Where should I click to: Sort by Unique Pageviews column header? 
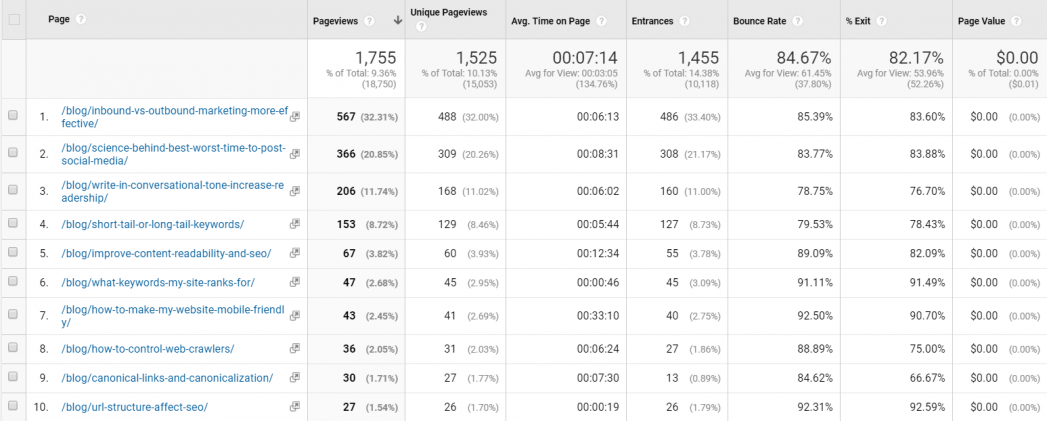coord(449,13)
